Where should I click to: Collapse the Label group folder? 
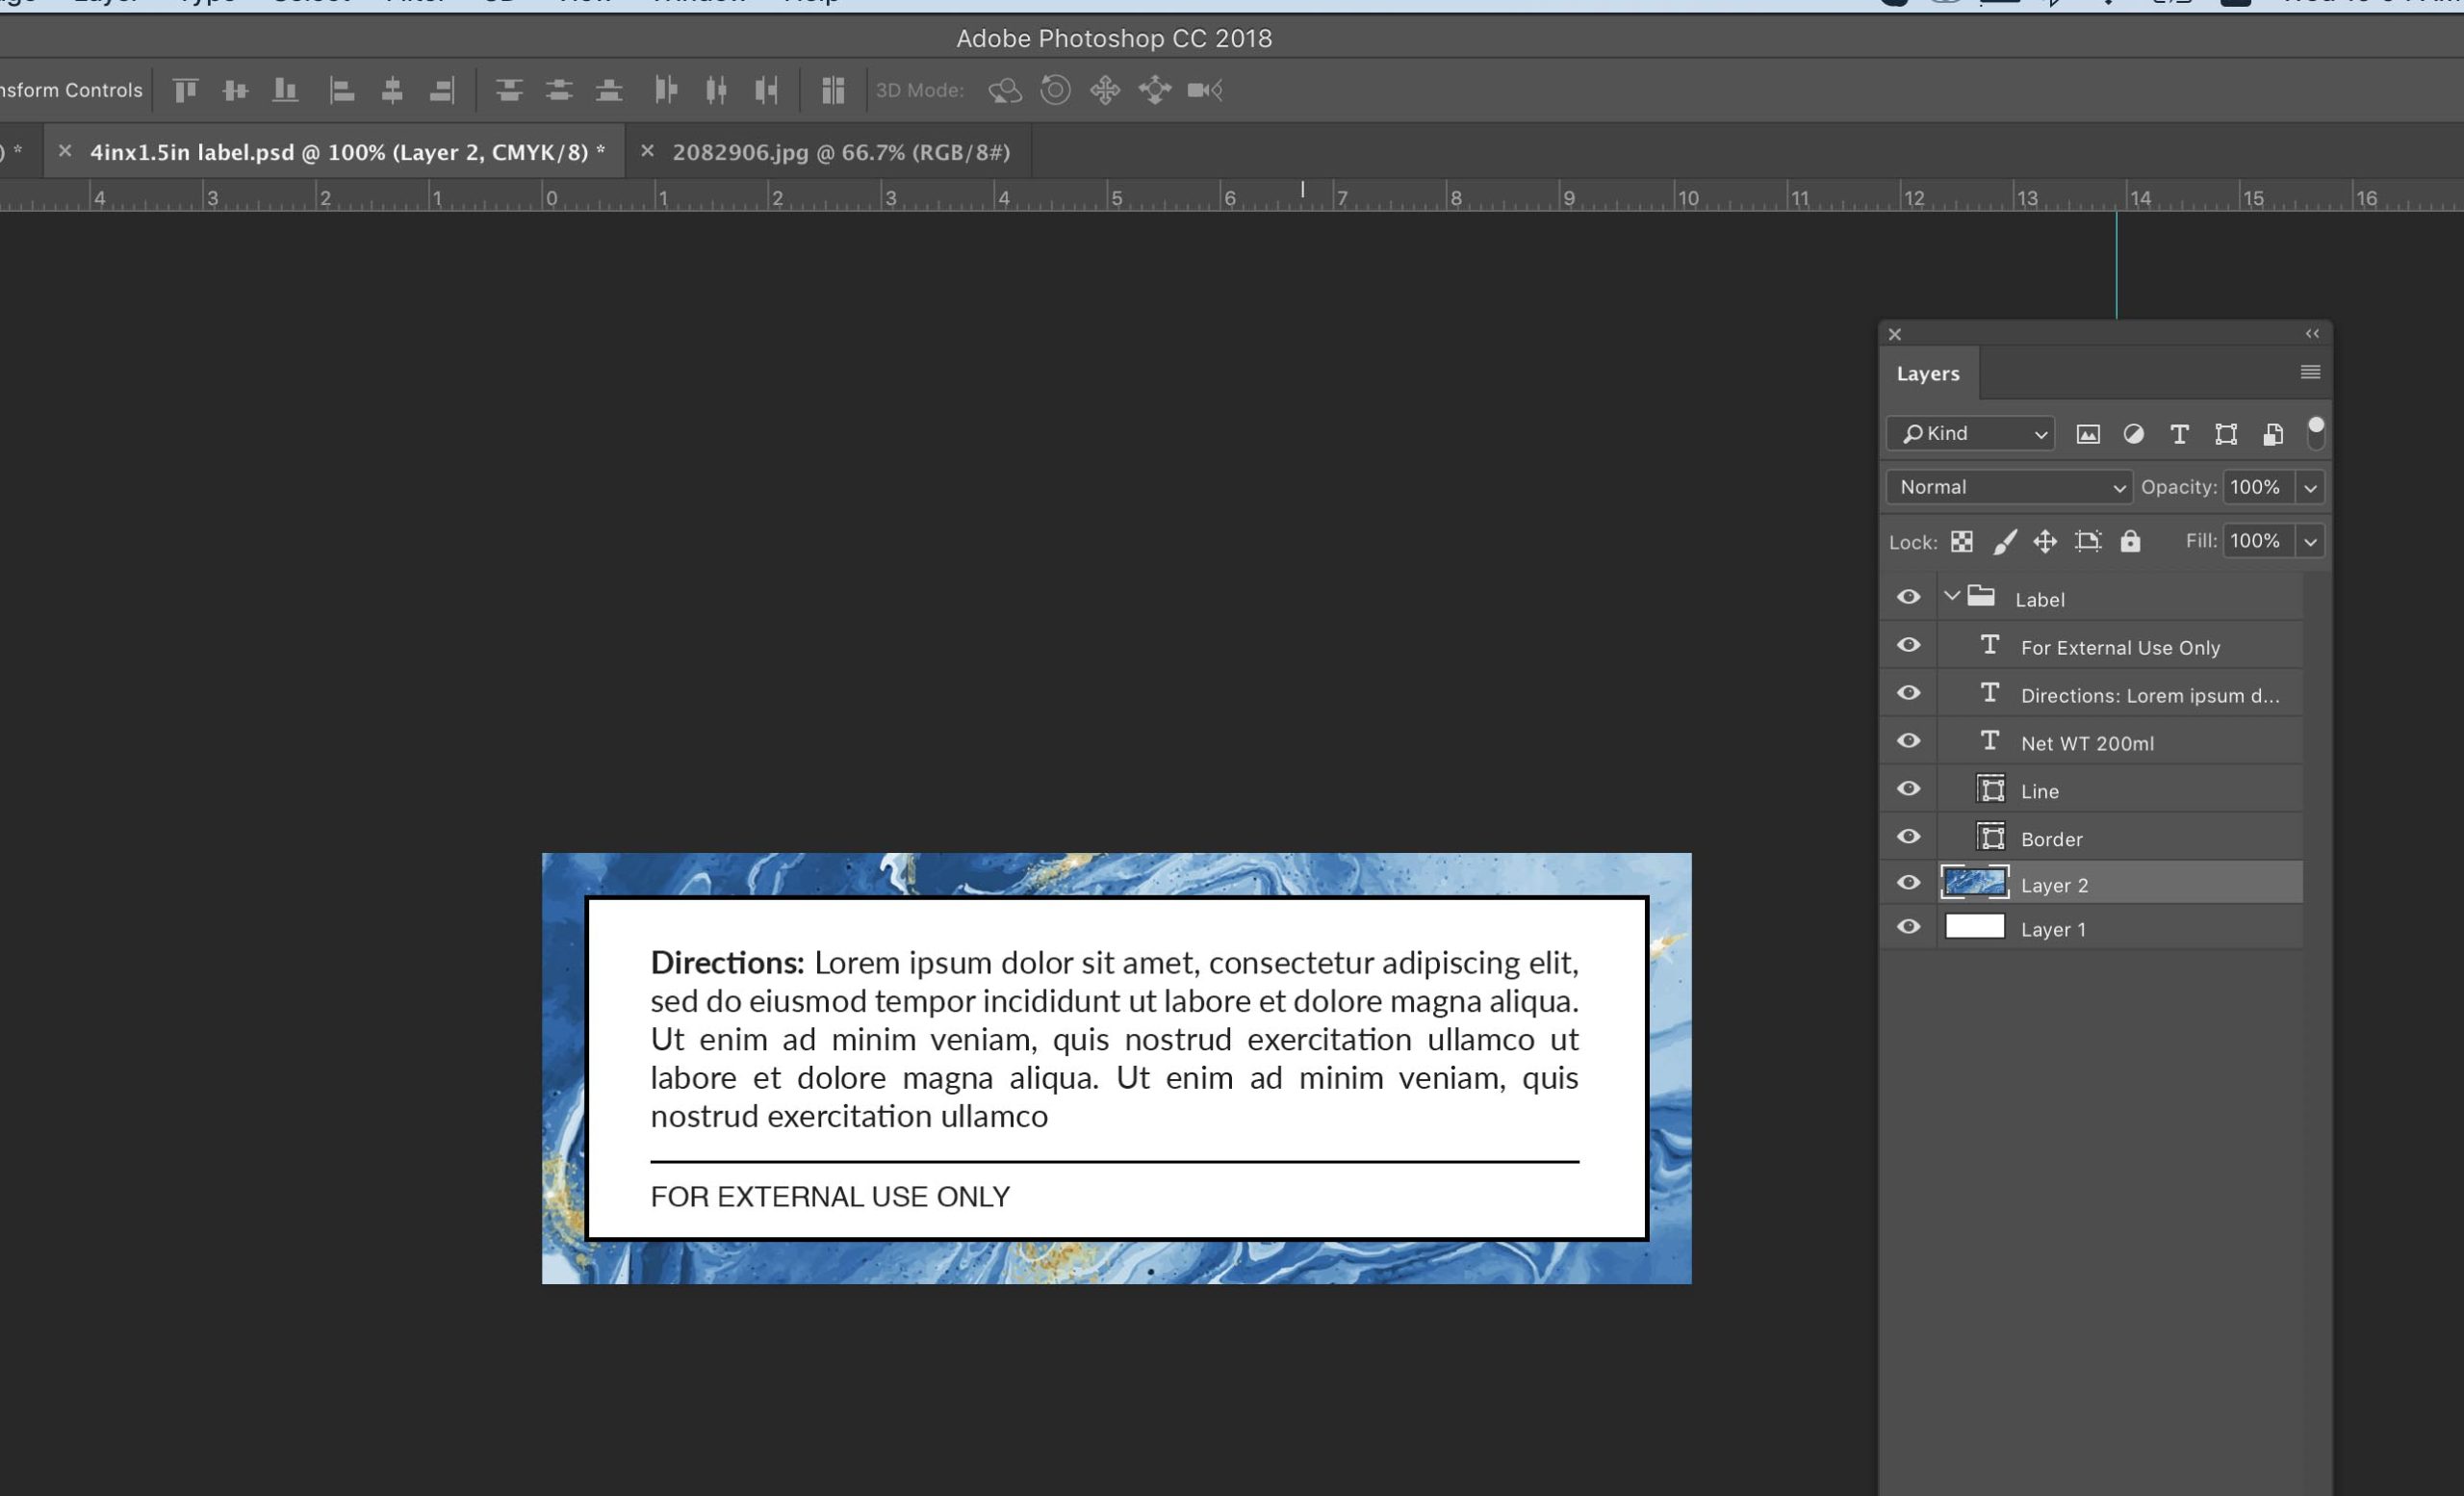coord(1951,597)
